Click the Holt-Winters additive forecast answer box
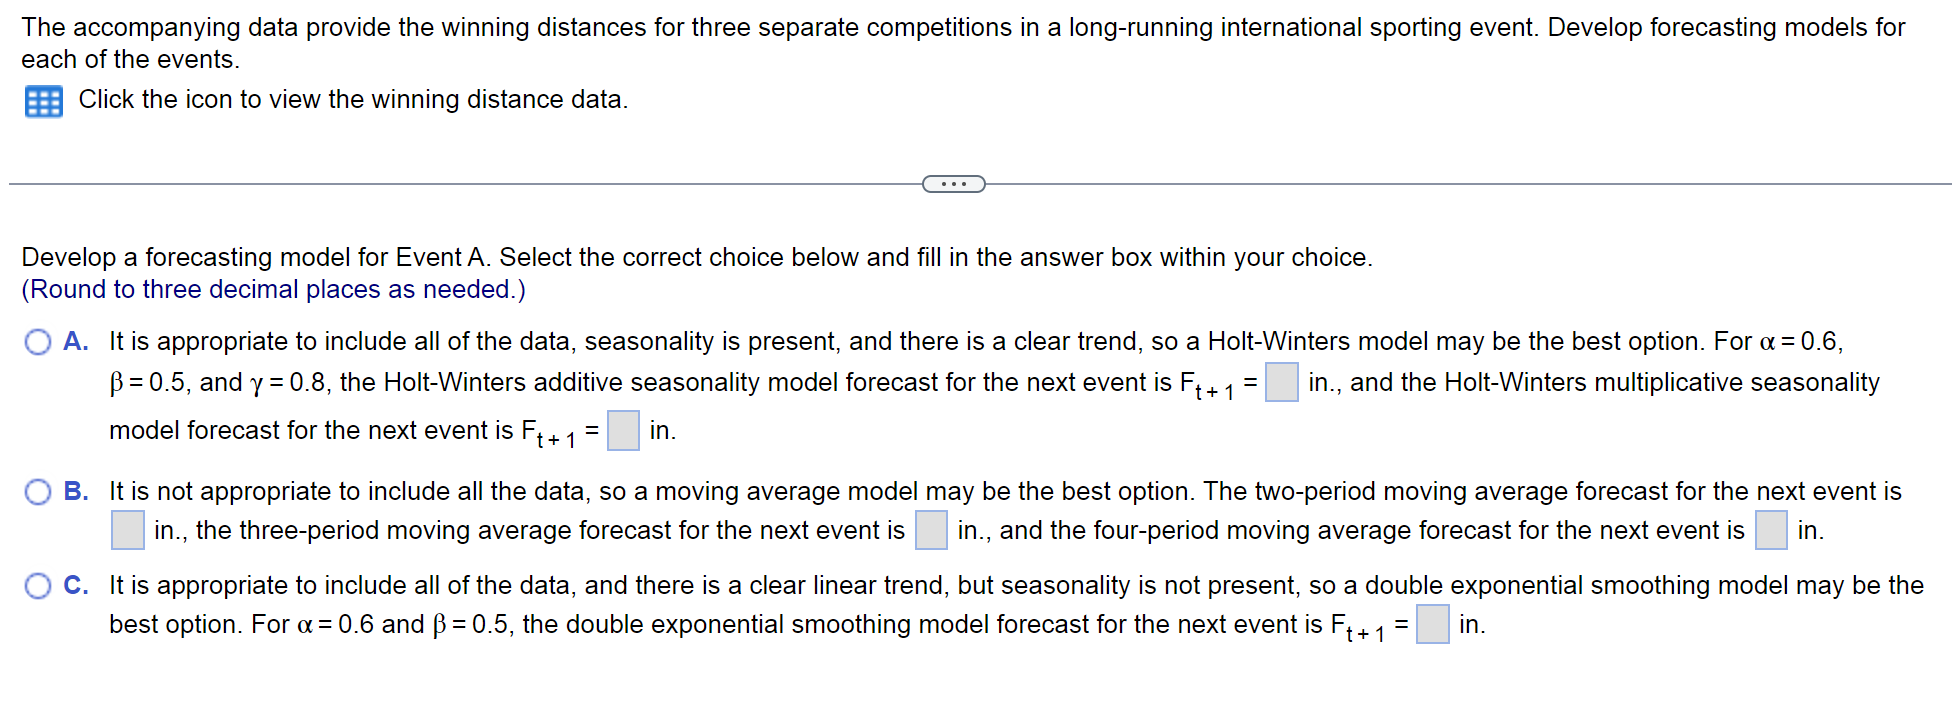 (x=1281, y=383)
